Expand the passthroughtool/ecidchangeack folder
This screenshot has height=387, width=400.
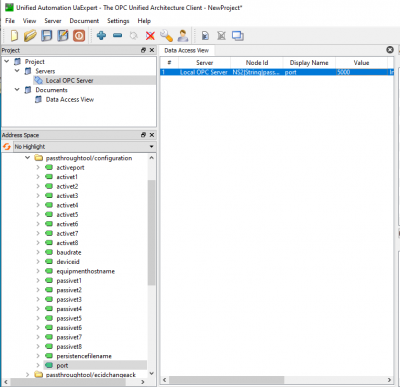pos(27,375)
